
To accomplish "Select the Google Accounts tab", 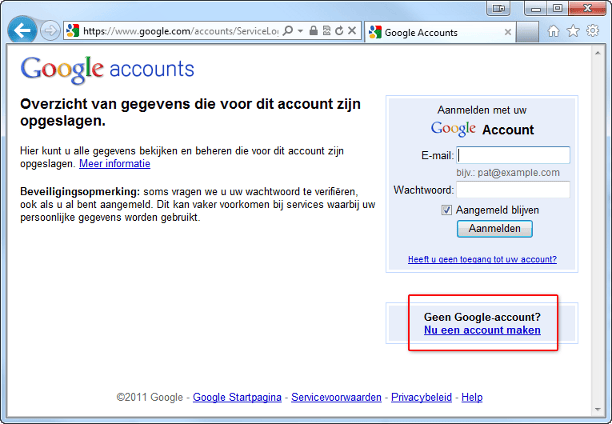I will click(440, 32).
